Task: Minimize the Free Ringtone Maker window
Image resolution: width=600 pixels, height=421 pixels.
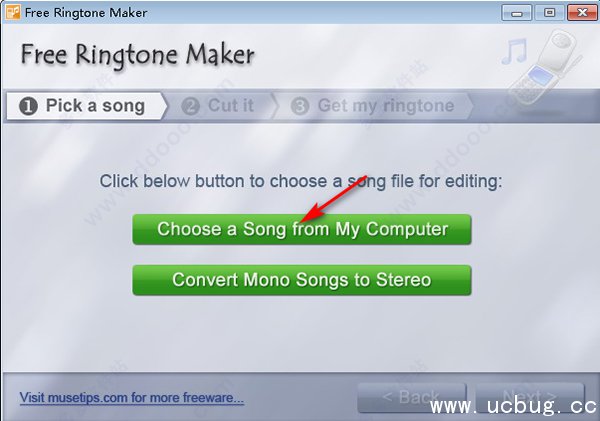Action: pyautogui.click(x=517, y=13)
